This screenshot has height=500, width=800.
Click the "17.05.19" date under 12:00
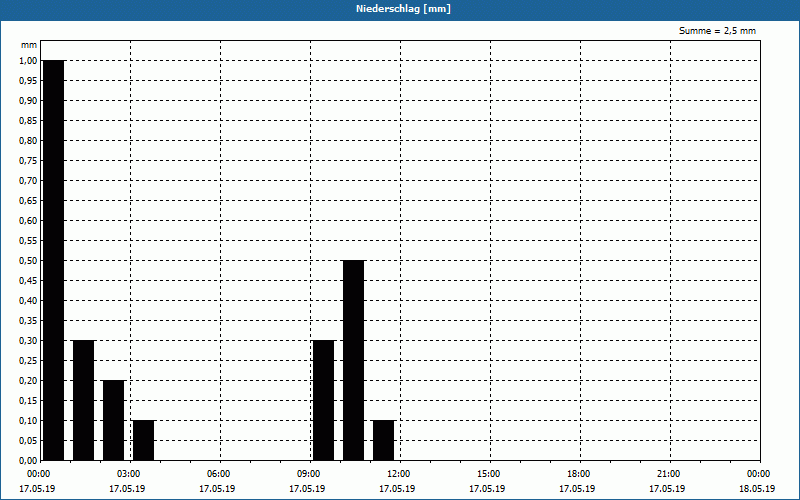[x=397, y=488]
